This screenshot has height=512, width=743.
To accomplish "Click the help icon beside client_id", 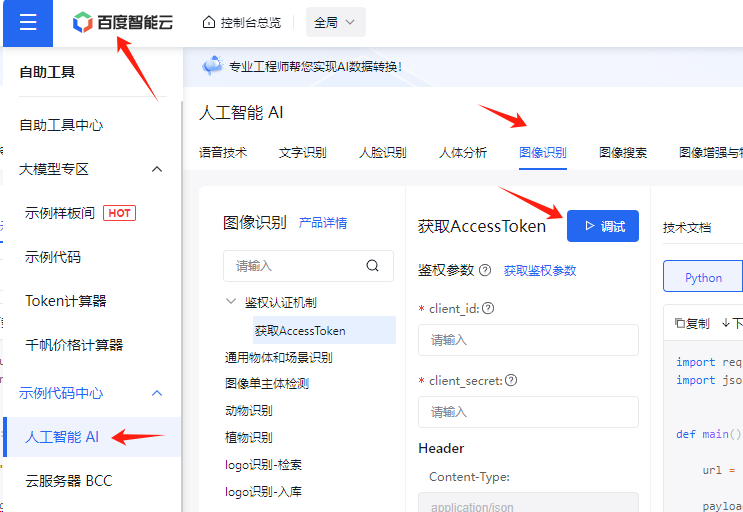I will [488, 308].
